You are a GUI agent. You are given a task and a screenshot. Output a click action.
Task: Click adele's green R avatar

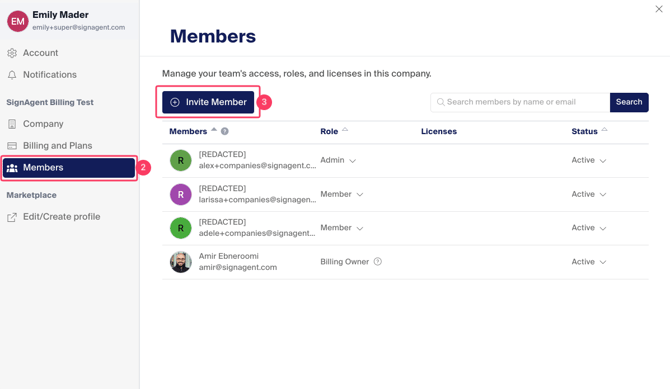pyautogui.click(x=181, y=228)
